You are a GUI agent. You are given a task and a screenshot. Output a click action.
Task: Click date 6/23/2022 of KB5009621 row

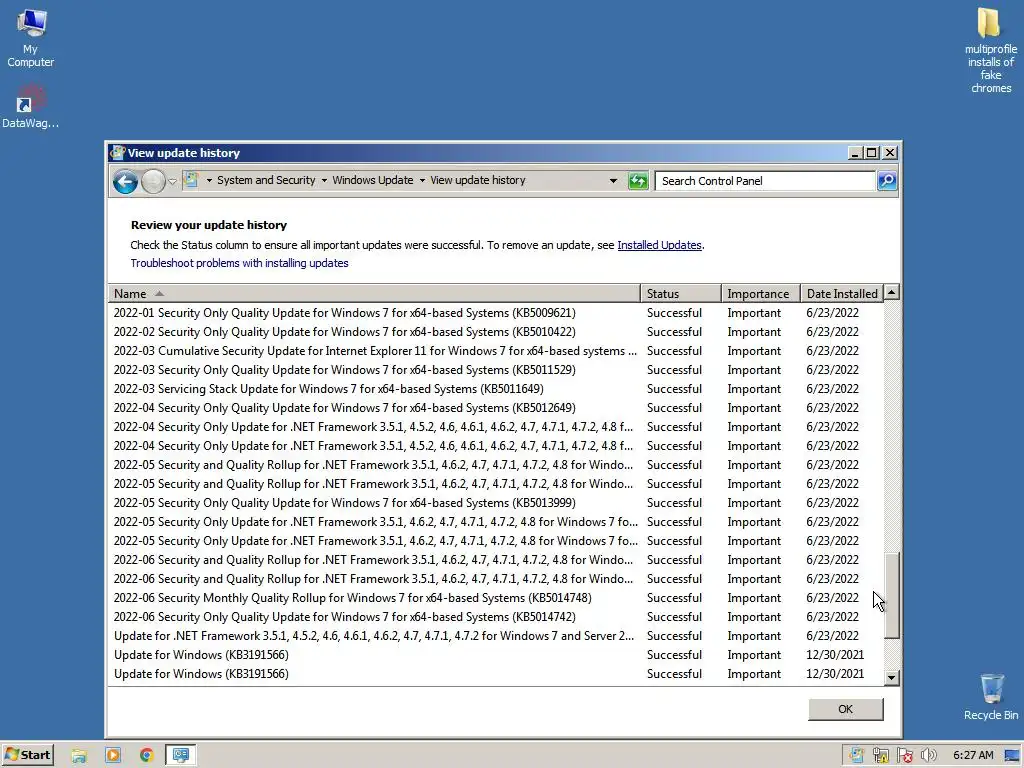pos(832,313)
